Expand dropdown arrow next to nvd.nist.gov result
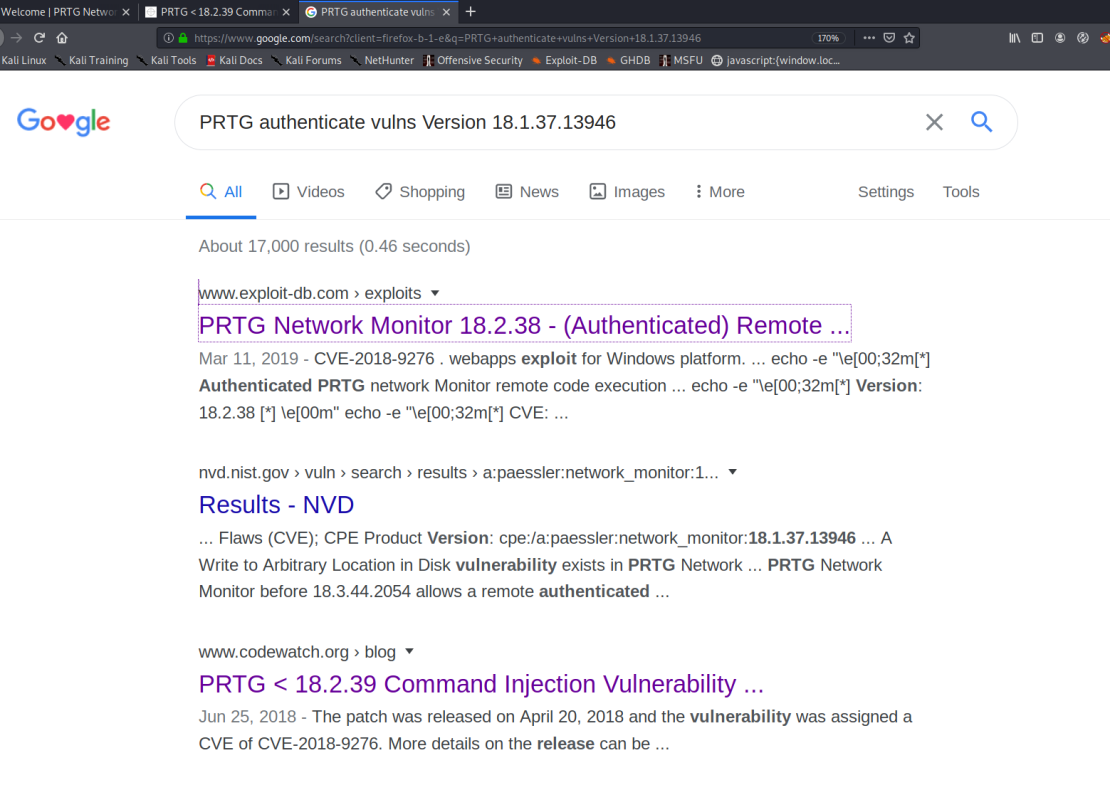Viewport: 1110px width, 790px height. click(733, 472)
